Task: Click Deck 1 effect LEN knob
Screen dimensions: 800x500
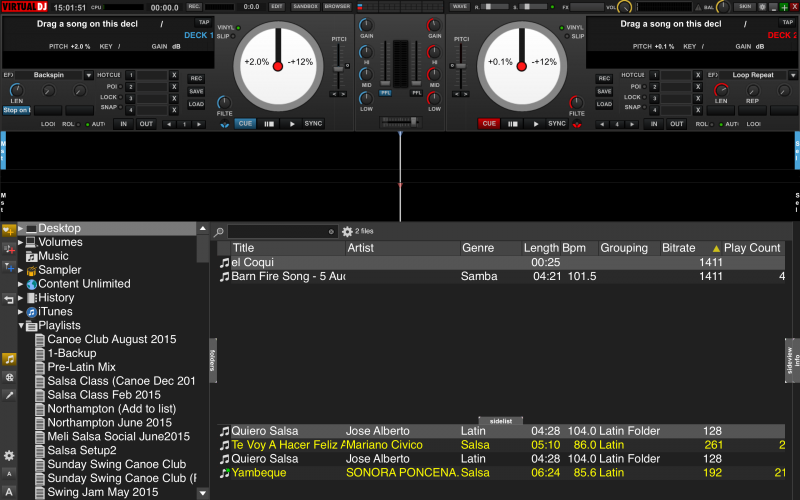Action: pos(16,90)
